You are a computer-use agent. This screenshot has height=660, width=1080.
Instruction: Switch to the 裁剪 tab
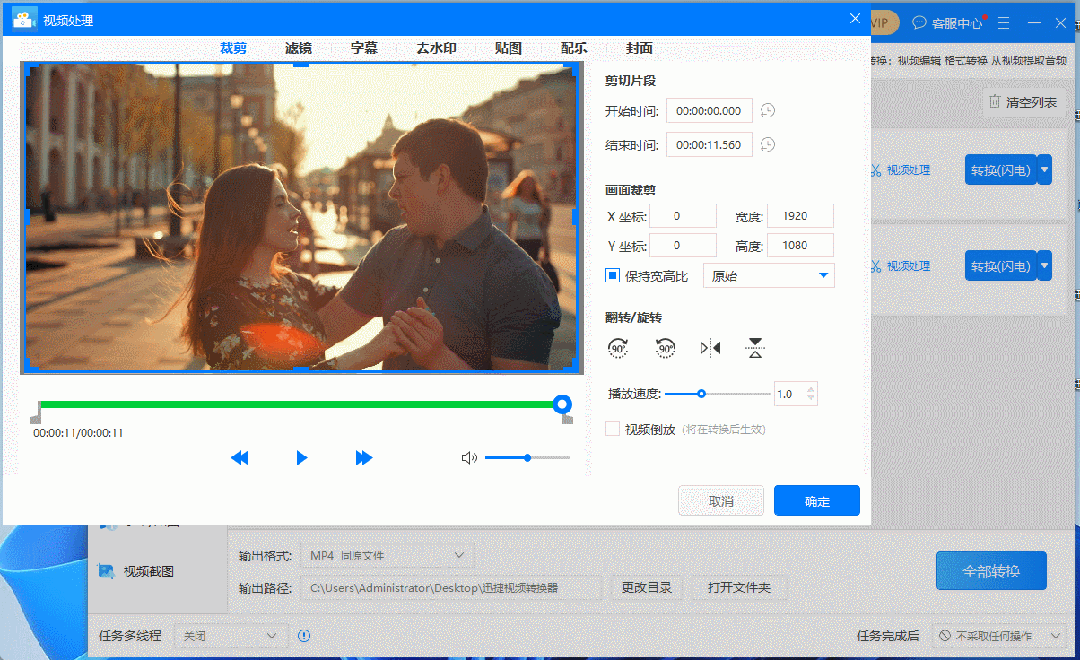233,48
